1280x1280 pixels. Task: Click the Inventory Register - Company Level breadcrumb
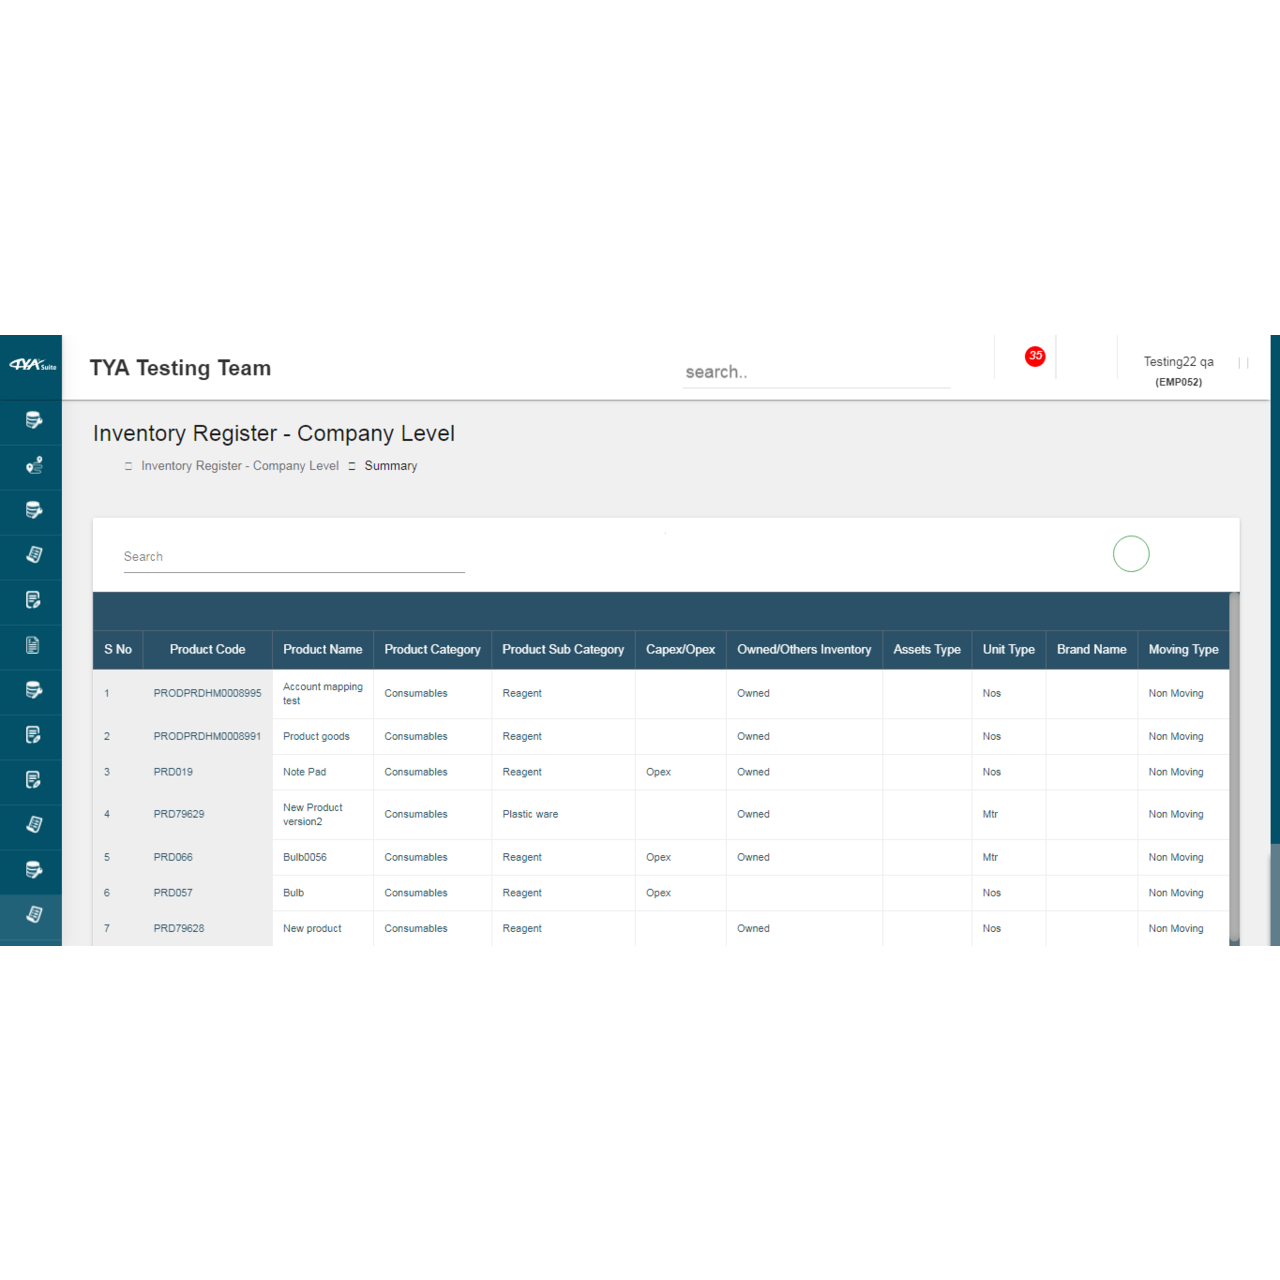click(x=240, y=466)
